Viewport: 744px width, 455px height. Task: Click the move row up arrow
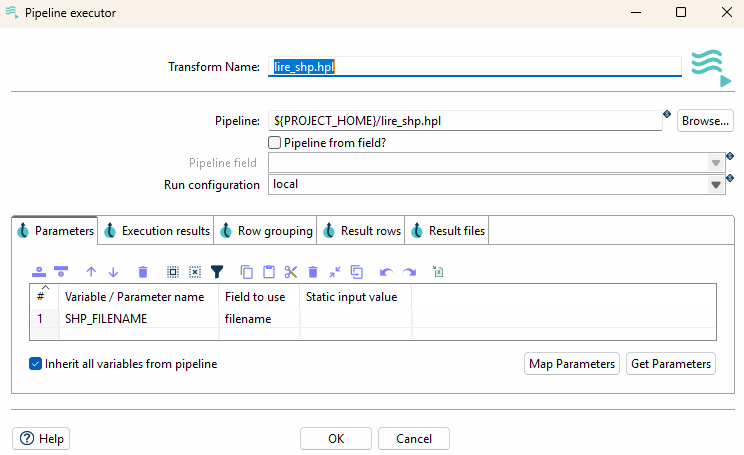[91, 271]
